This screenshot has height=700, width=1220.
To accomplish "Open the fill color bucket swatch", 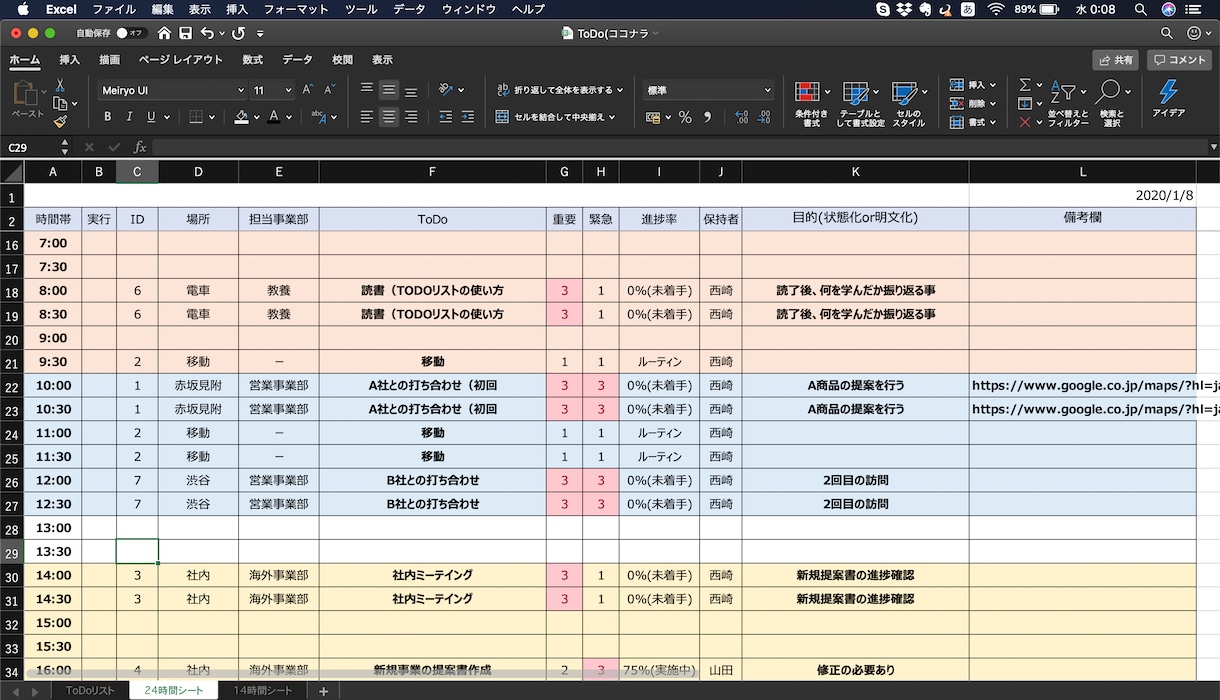I will [241, 117].
